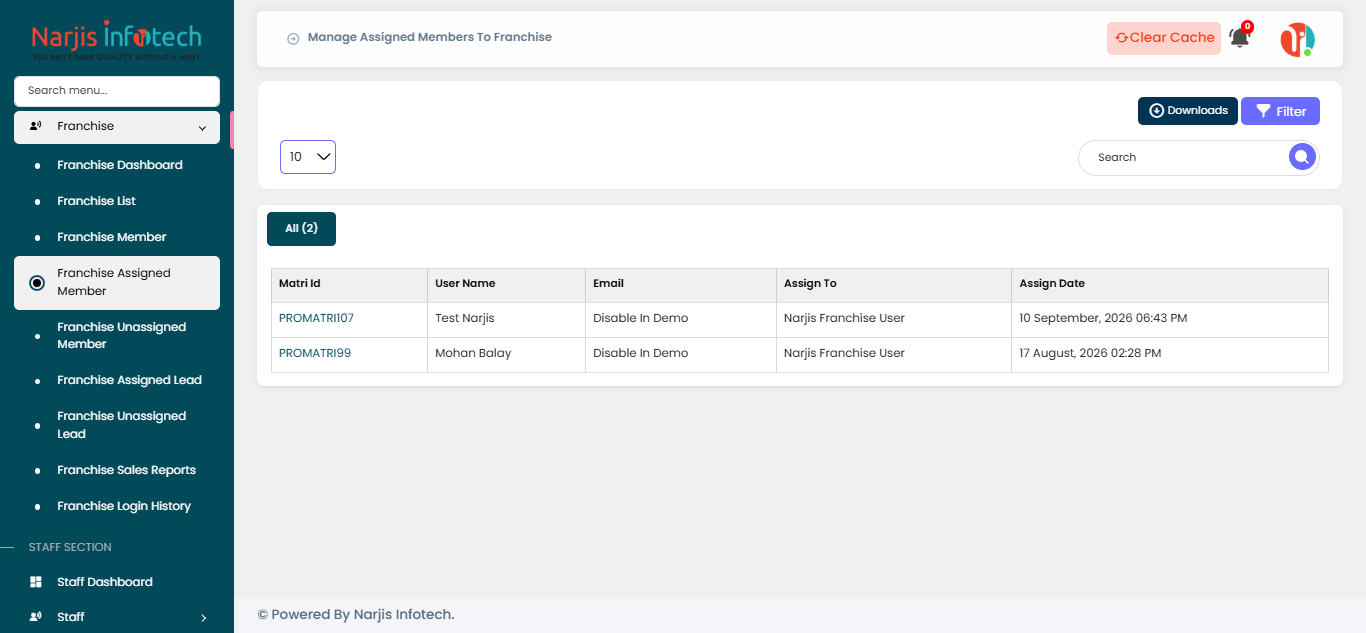Click Assign To cell in PROMATRI99 row

click(894, 355)
